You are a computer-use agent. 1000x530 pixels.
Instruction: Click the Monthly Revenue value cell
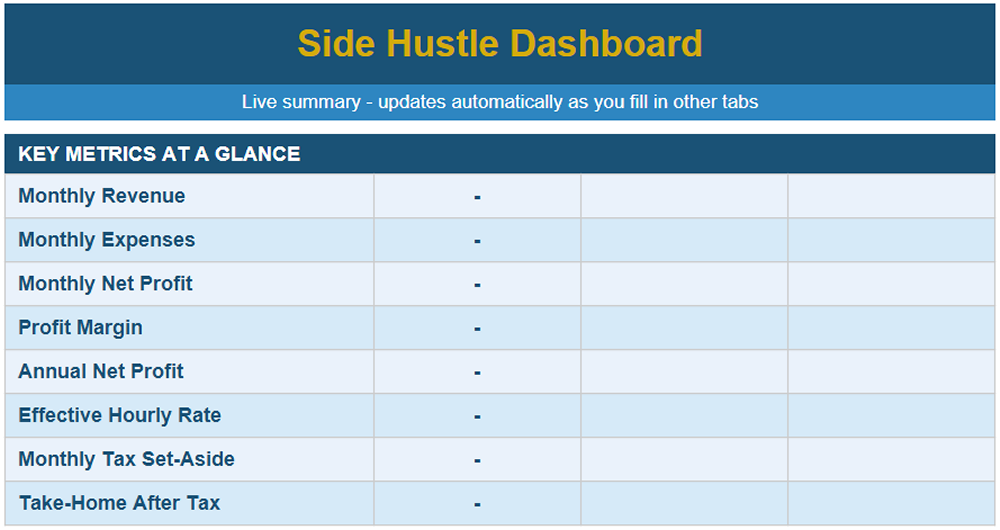pyautogui.click(x=477, y=196)
